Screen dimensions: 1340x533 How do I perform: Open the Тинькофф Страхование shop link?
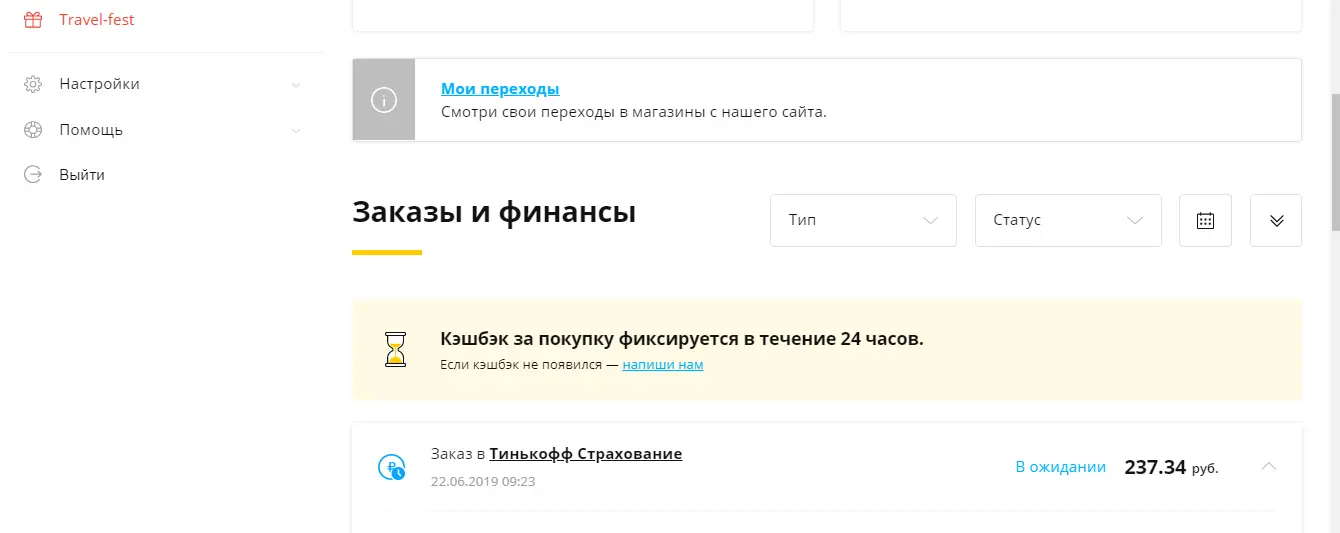pyautogui.click(x=586, y=454)
